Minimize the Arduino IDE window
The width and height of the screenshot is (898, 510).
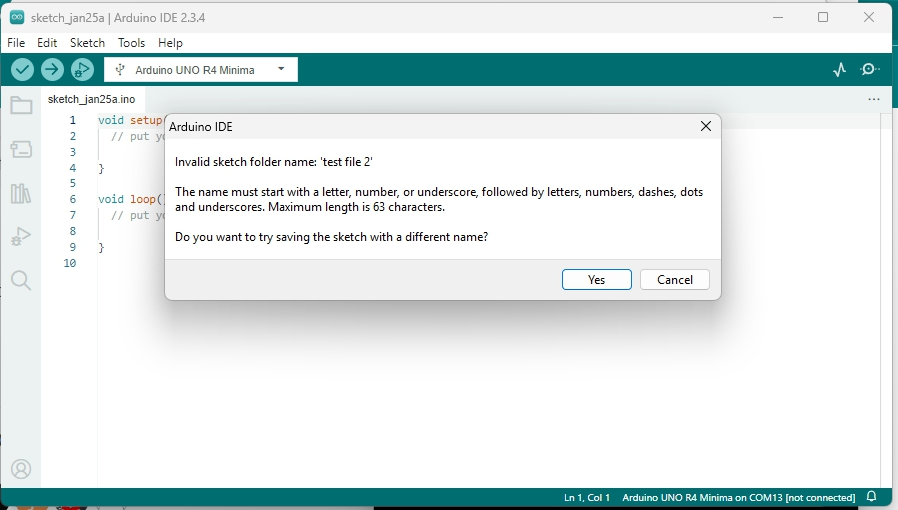tap(778, 17)
